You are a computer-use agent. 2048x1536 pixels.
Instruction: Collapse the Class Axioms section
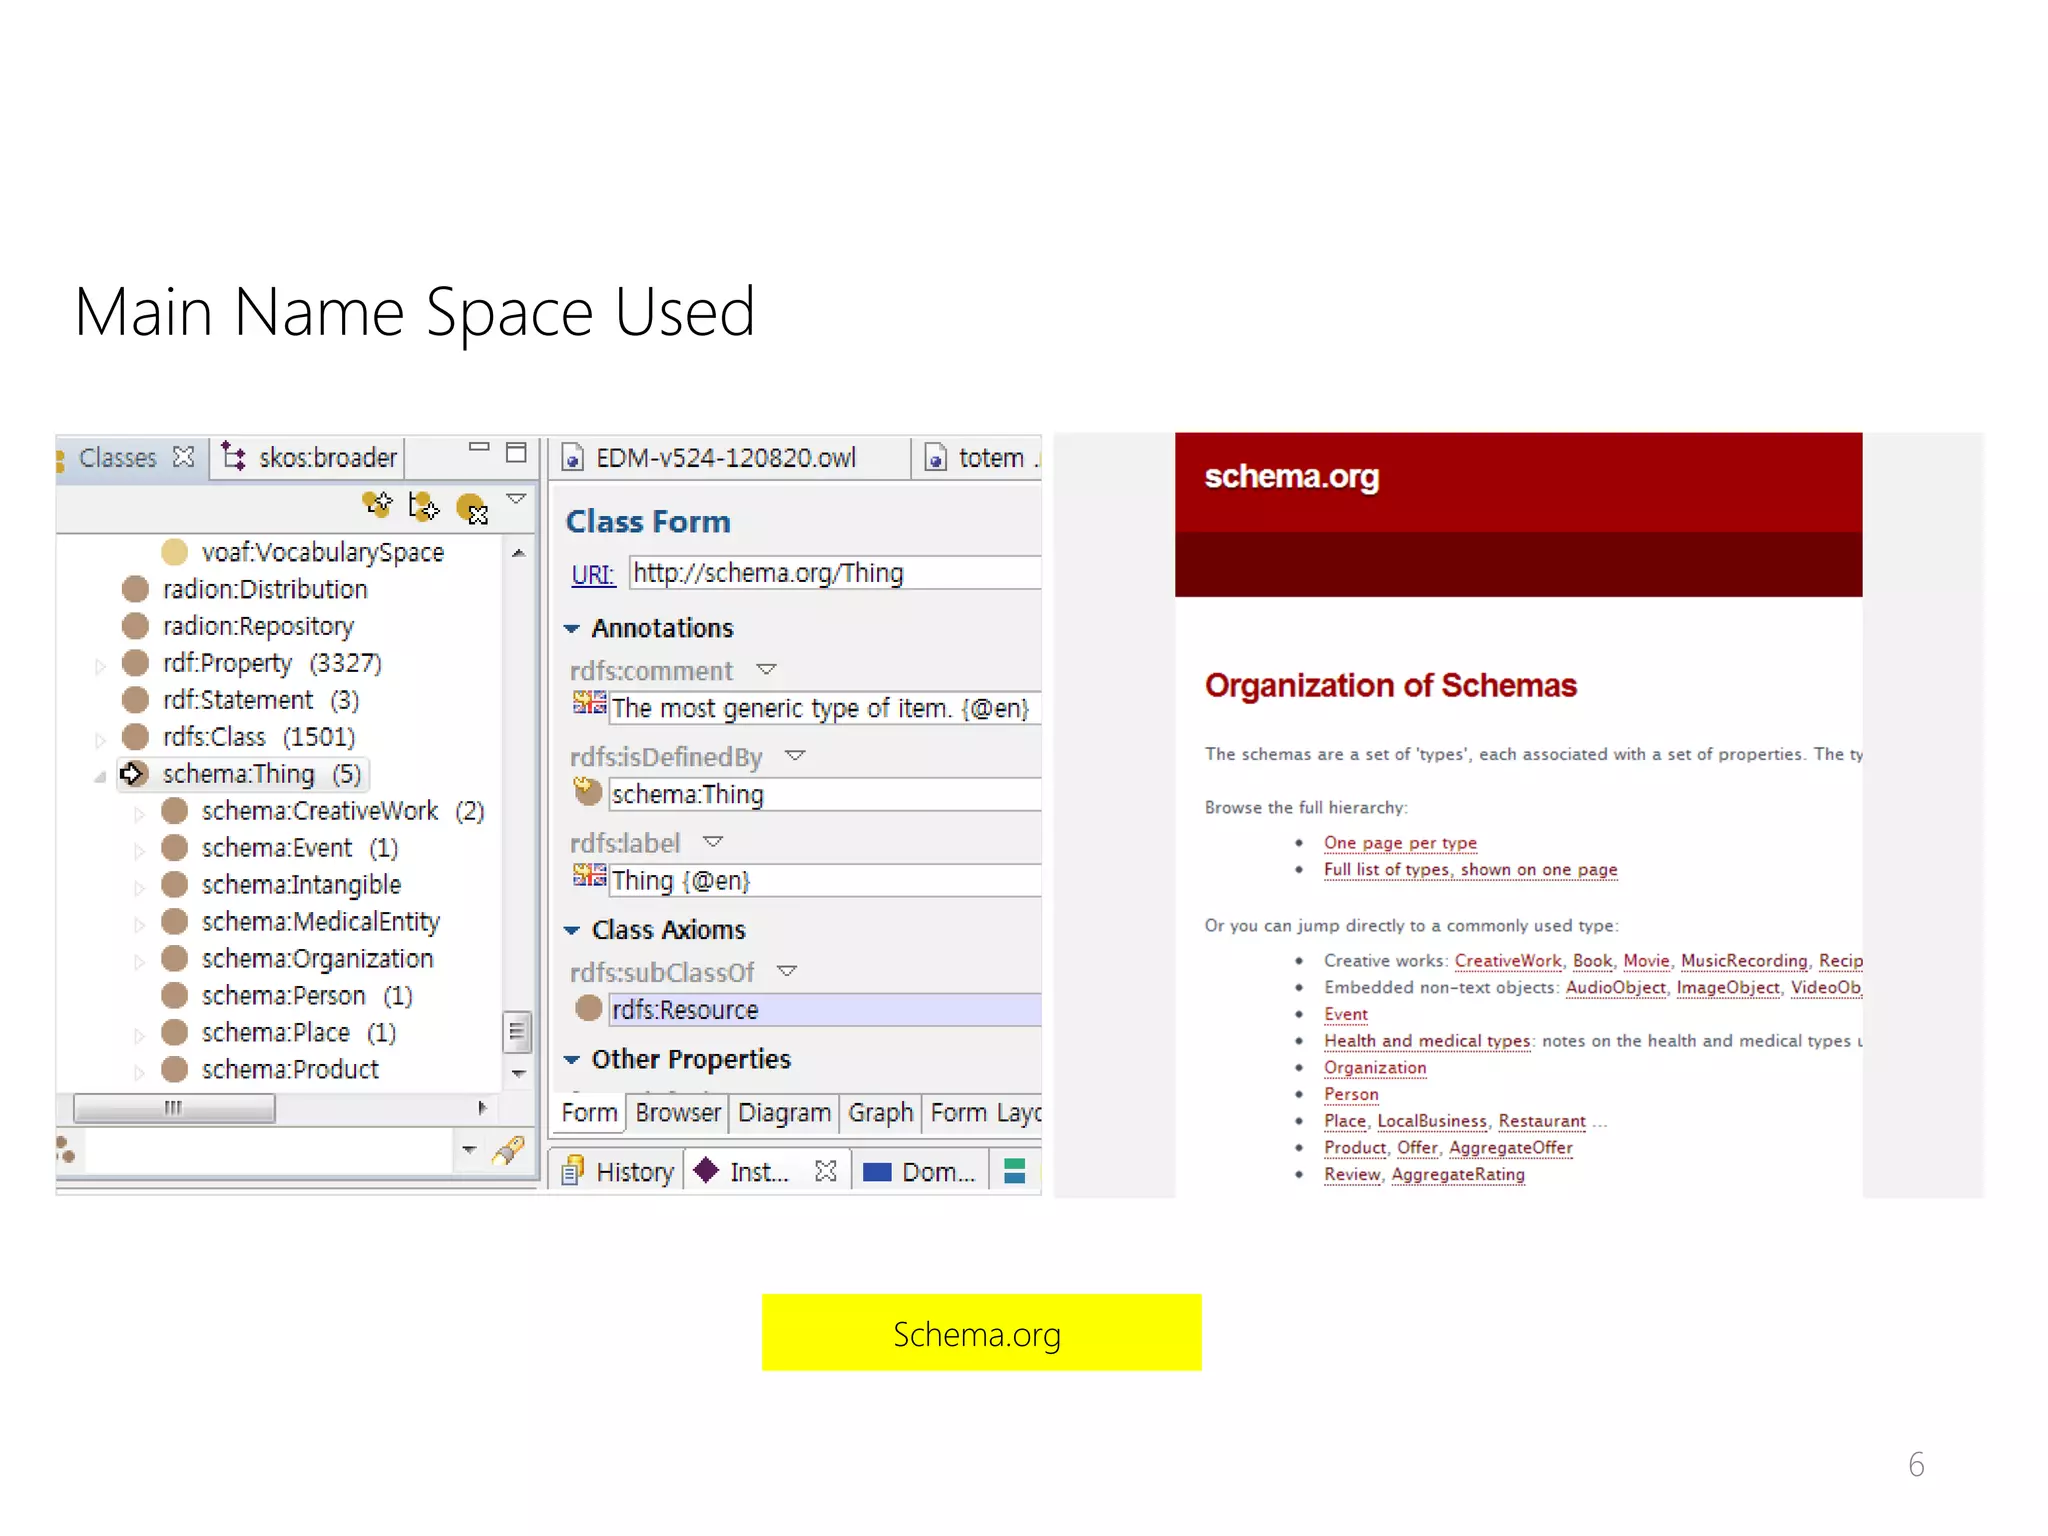[572, 931]
